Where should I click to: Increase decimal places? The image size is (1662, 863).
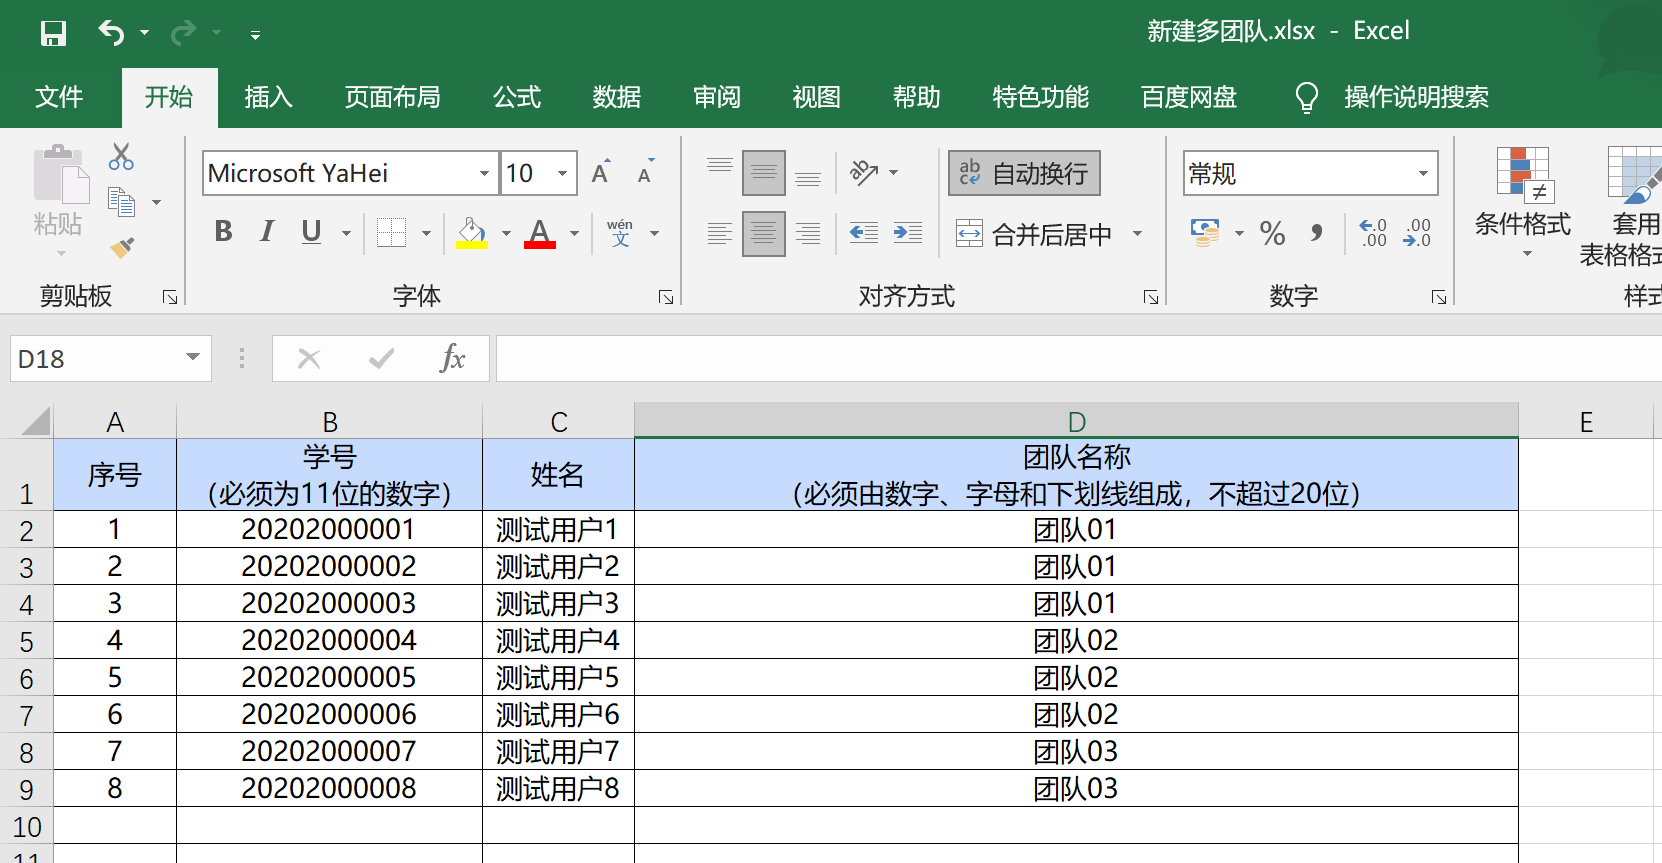click(1373, 233)
